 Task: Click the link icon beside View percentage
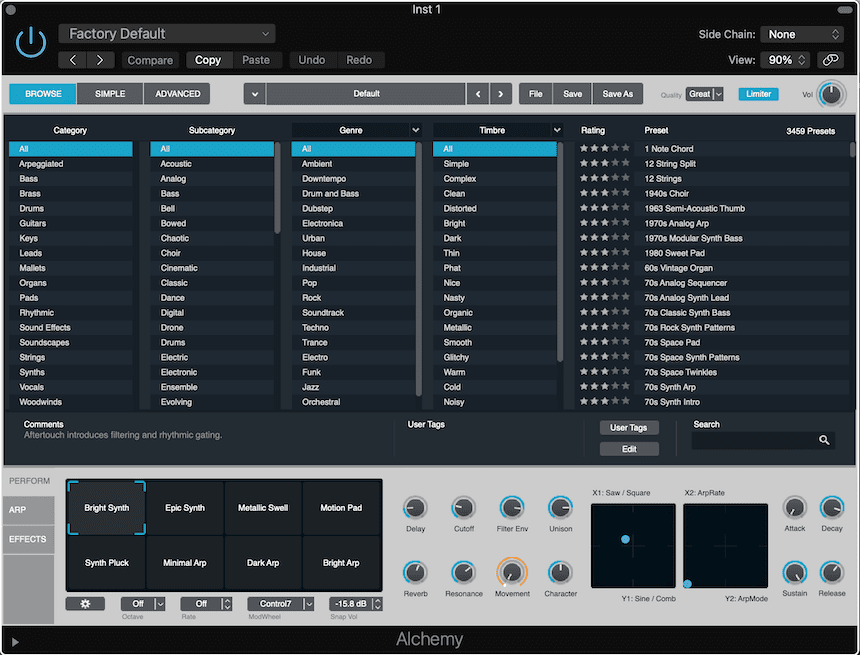[x=830, y=60]
